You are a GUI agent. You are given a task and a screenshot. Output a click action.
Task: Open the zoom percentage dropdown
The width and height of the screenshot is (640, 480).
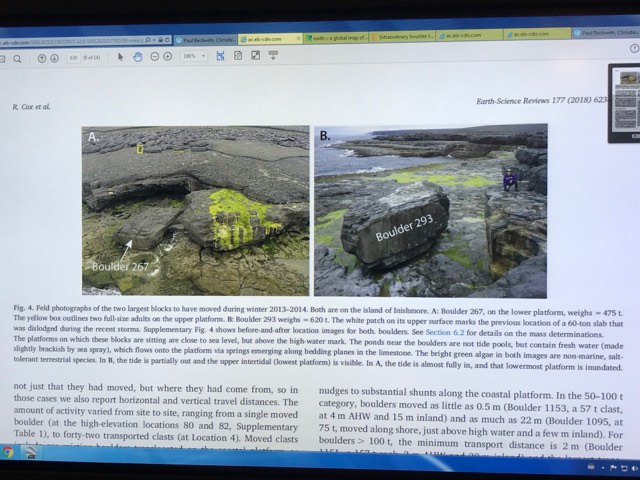click(x=194, y=57)
